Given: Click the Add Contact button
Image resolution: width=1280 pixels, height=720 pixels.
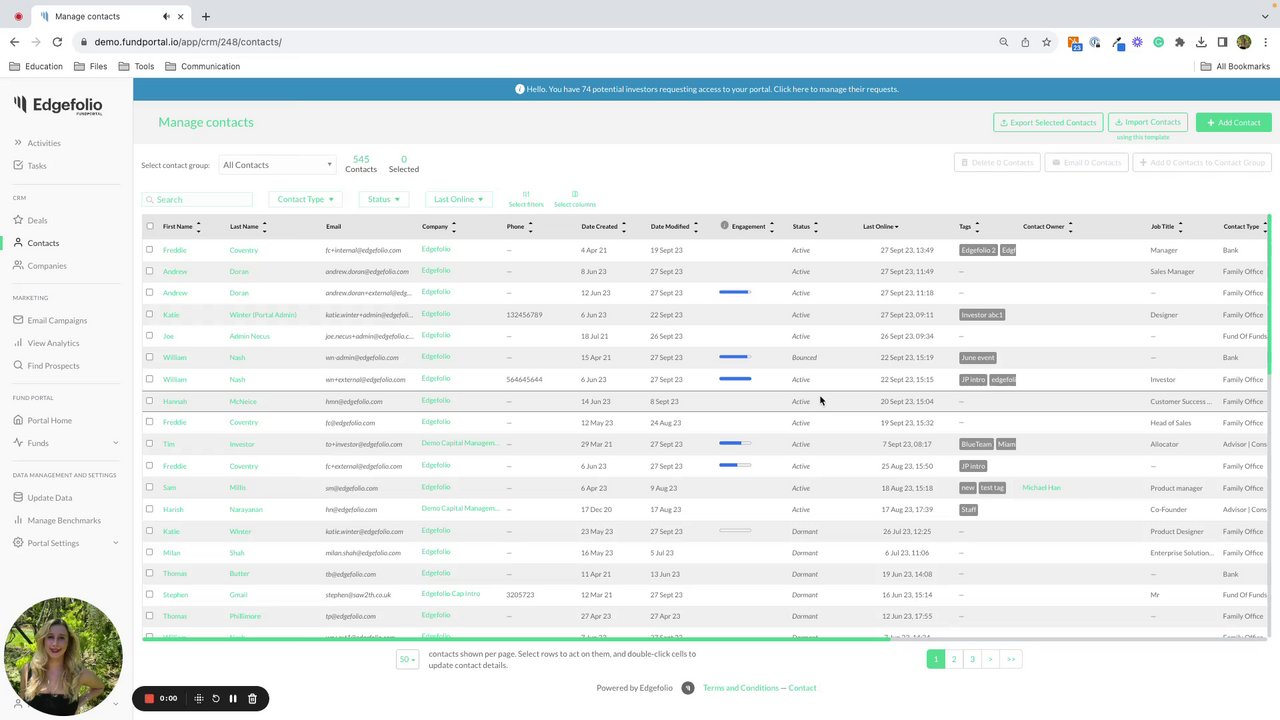Looking at the screenshot, I should [1234, 122].
